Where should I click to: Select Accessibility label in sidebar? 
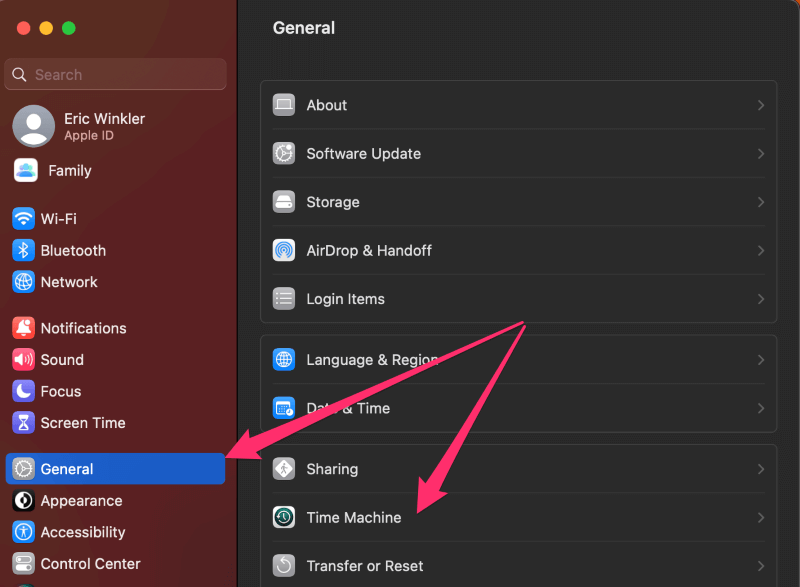[x=83, y=532]
